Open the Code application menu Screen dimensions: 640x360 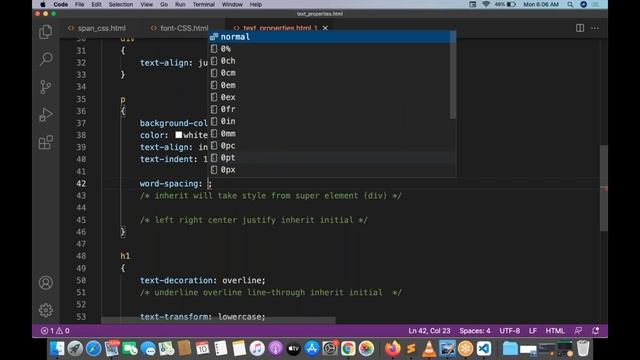point(60,4)
